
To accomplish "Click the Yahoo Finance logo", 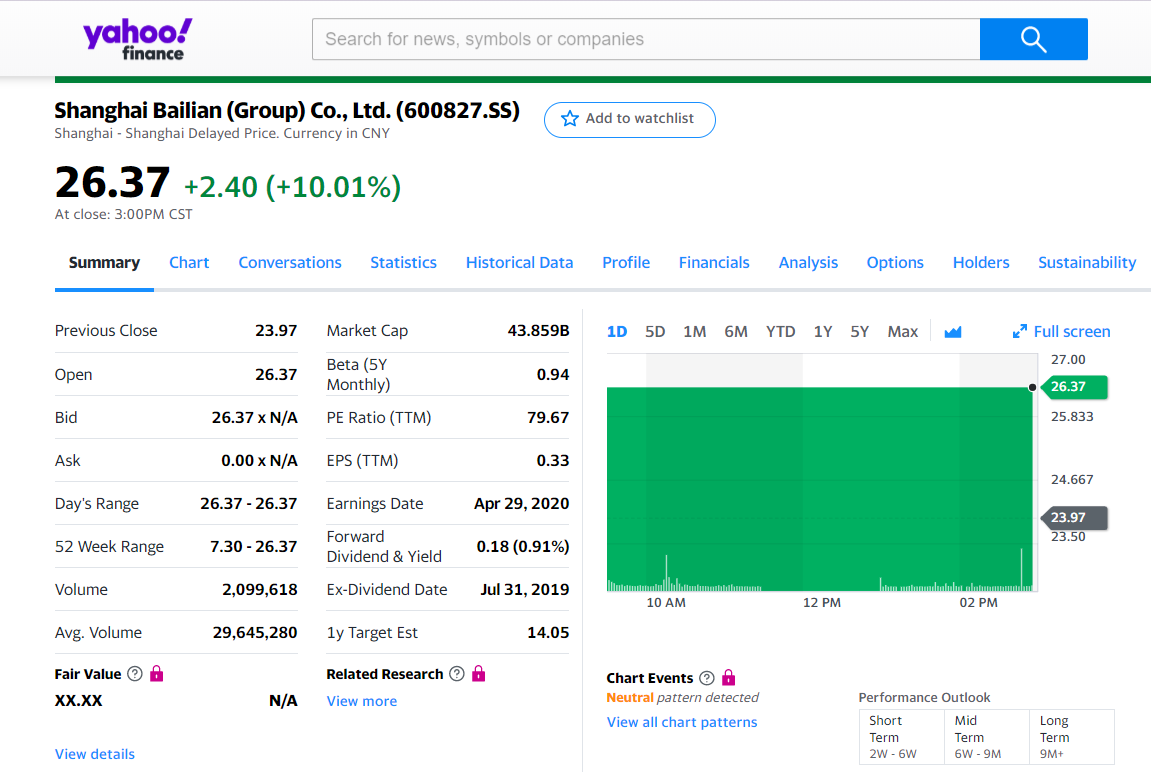I will [137, 40].
